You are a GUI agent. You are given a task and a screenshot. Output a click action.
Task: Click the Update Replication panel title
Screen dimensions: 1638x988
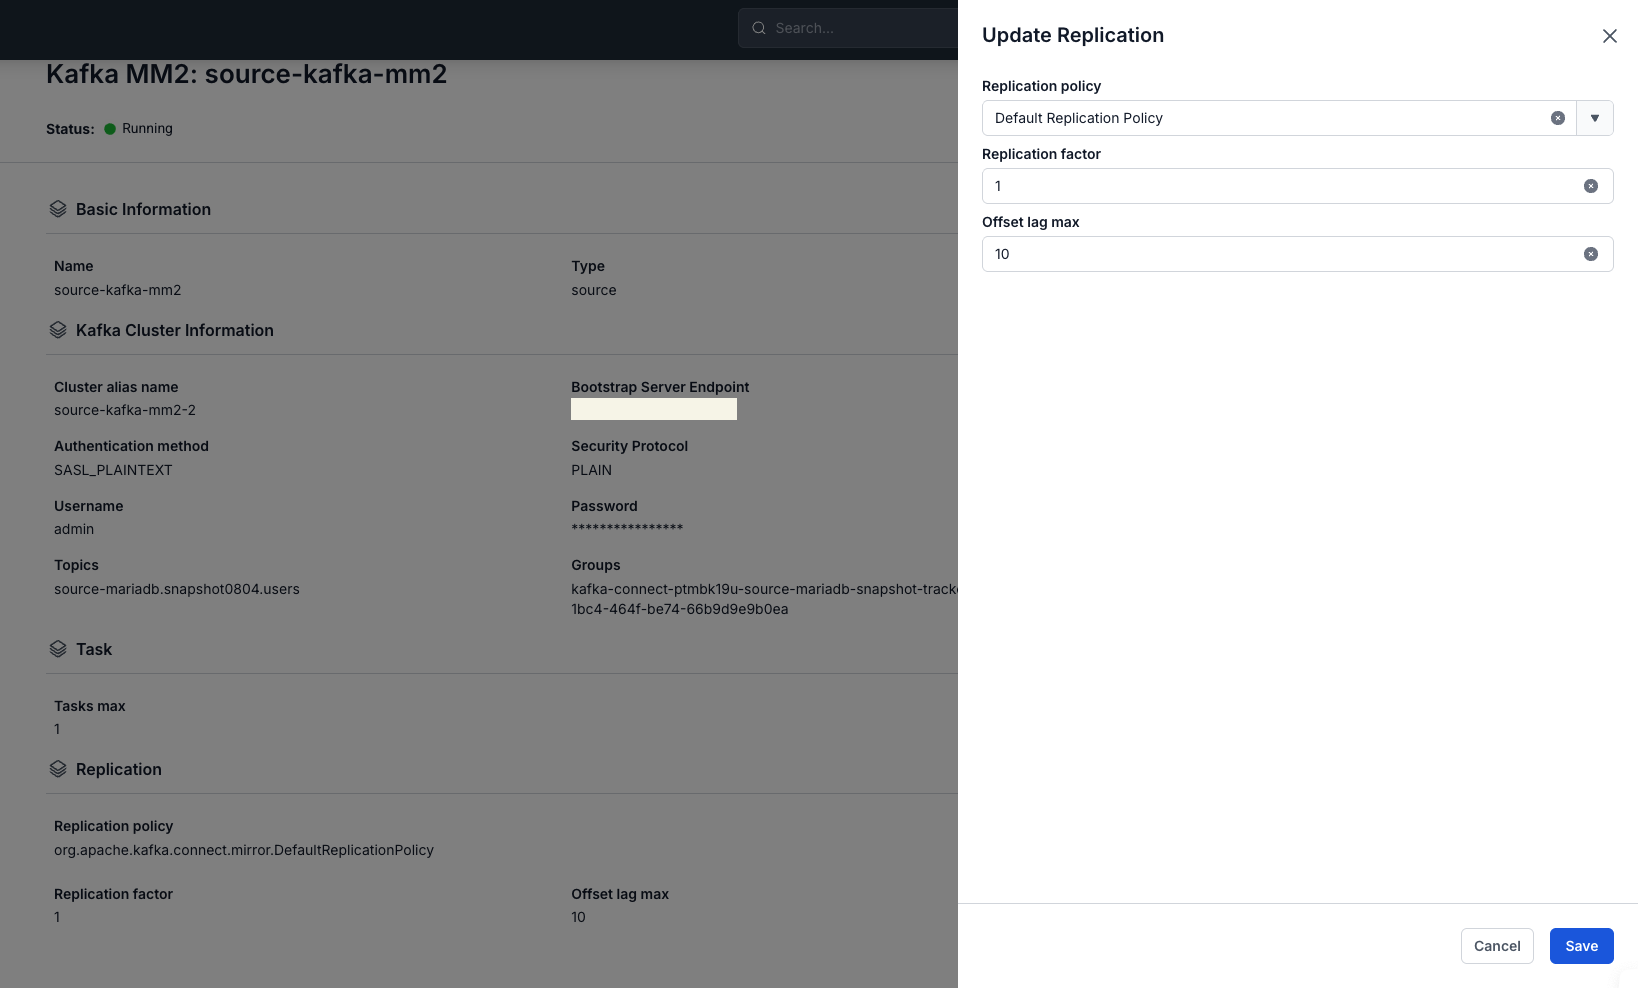click(x=1073, y=35)
